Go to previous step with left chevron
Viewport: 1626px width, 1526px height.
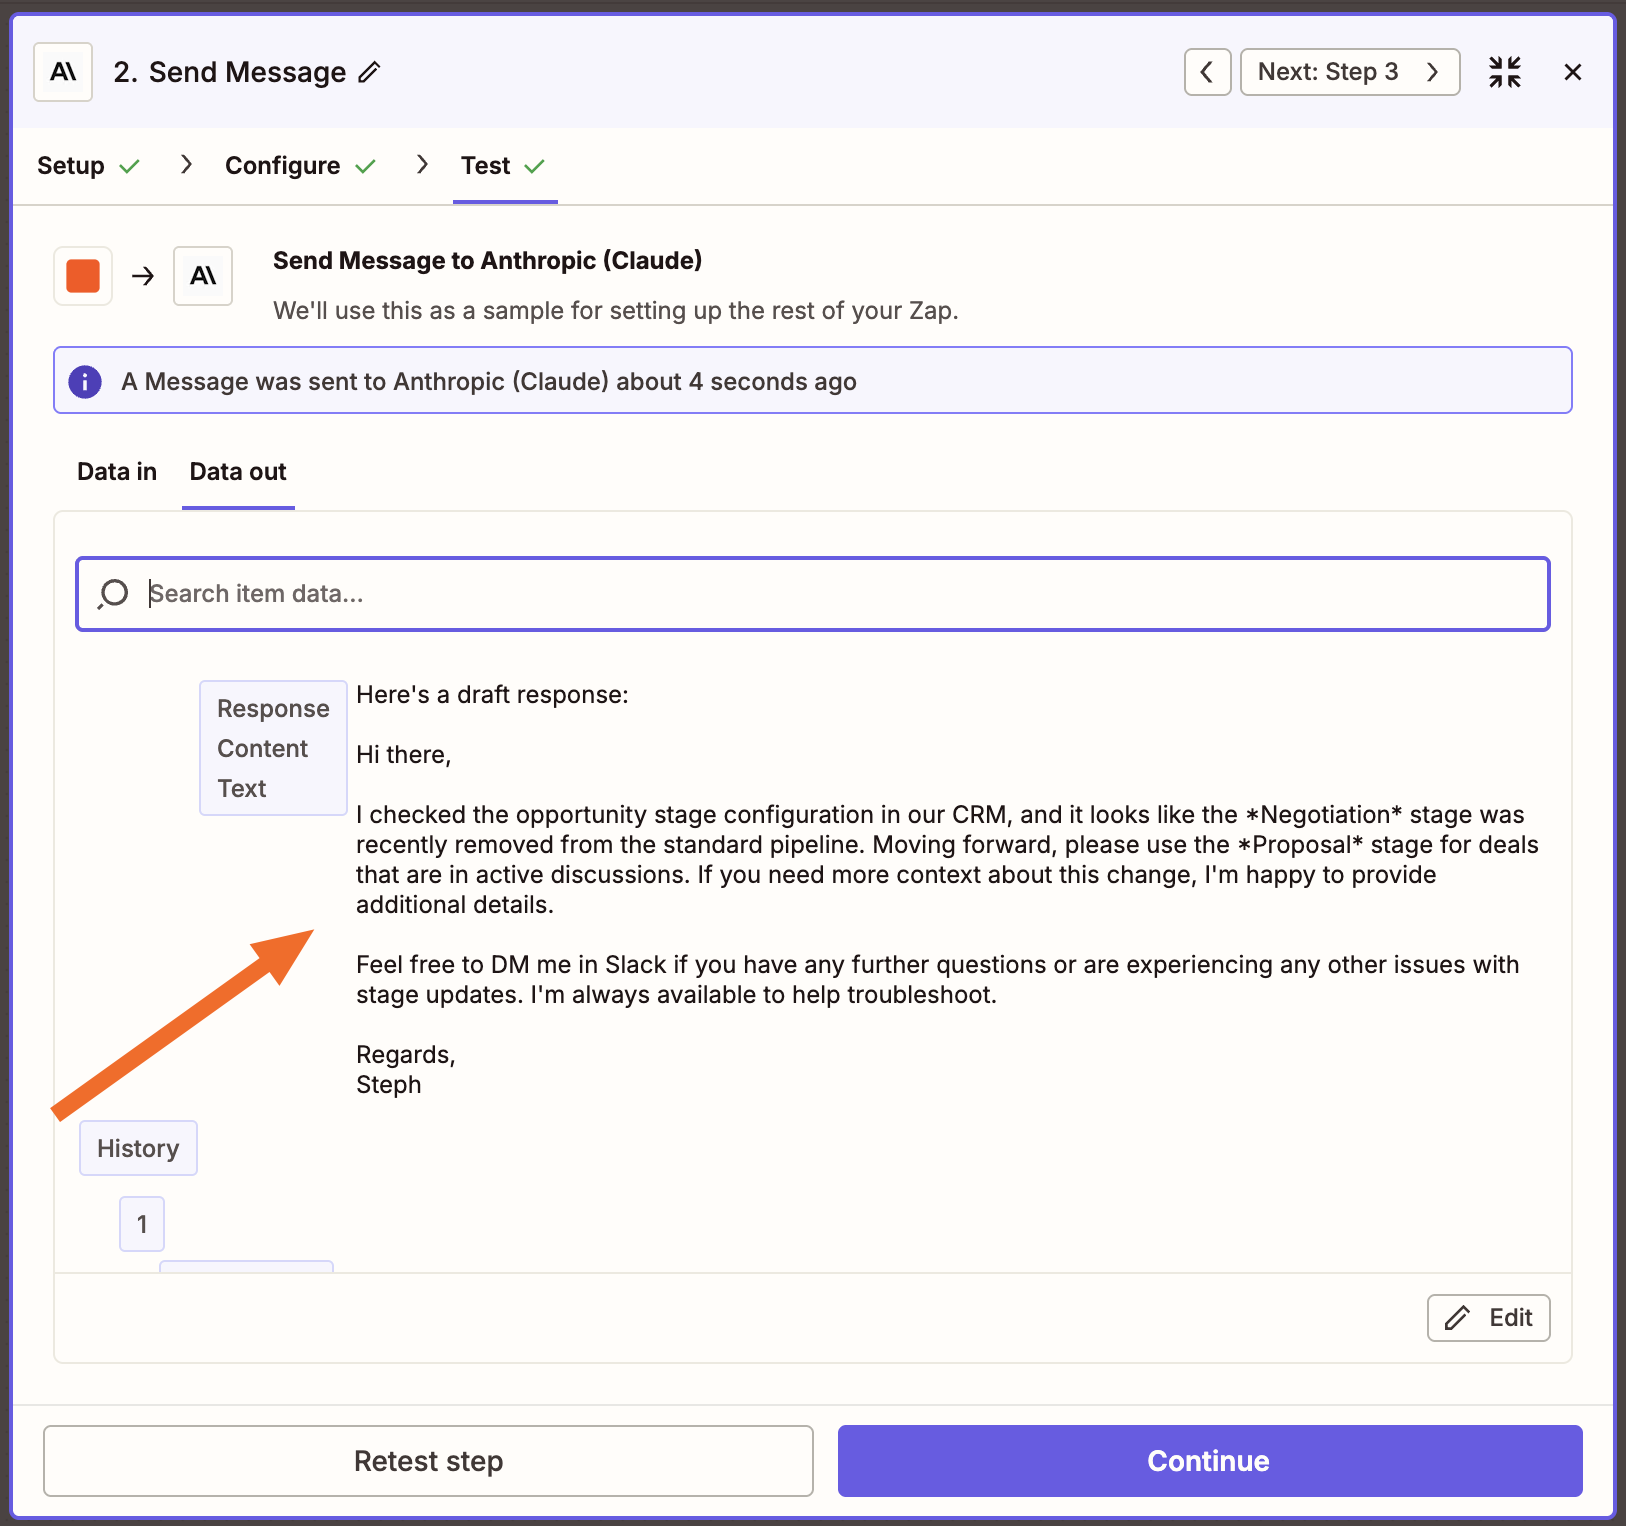(1207, 72)
